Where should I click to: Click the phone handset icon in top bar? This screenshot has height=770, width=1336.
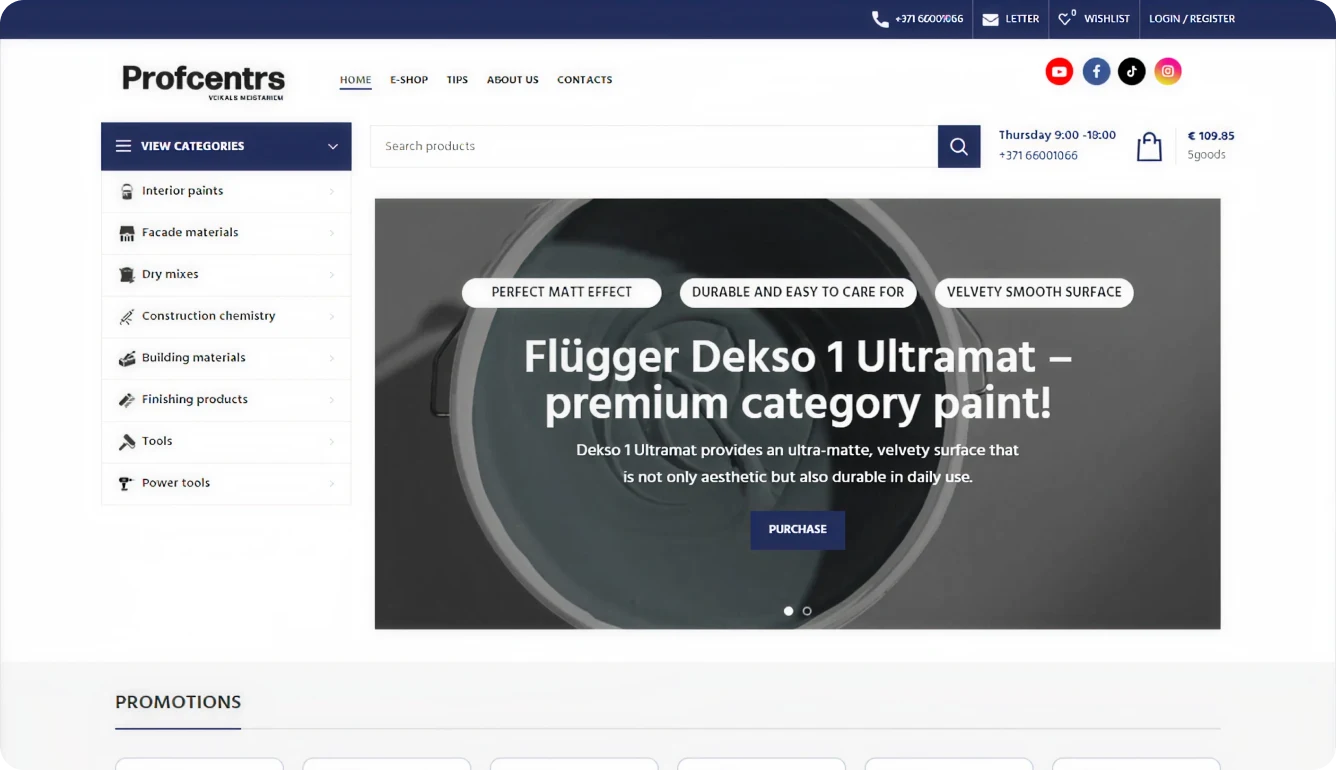coord(880,19)
